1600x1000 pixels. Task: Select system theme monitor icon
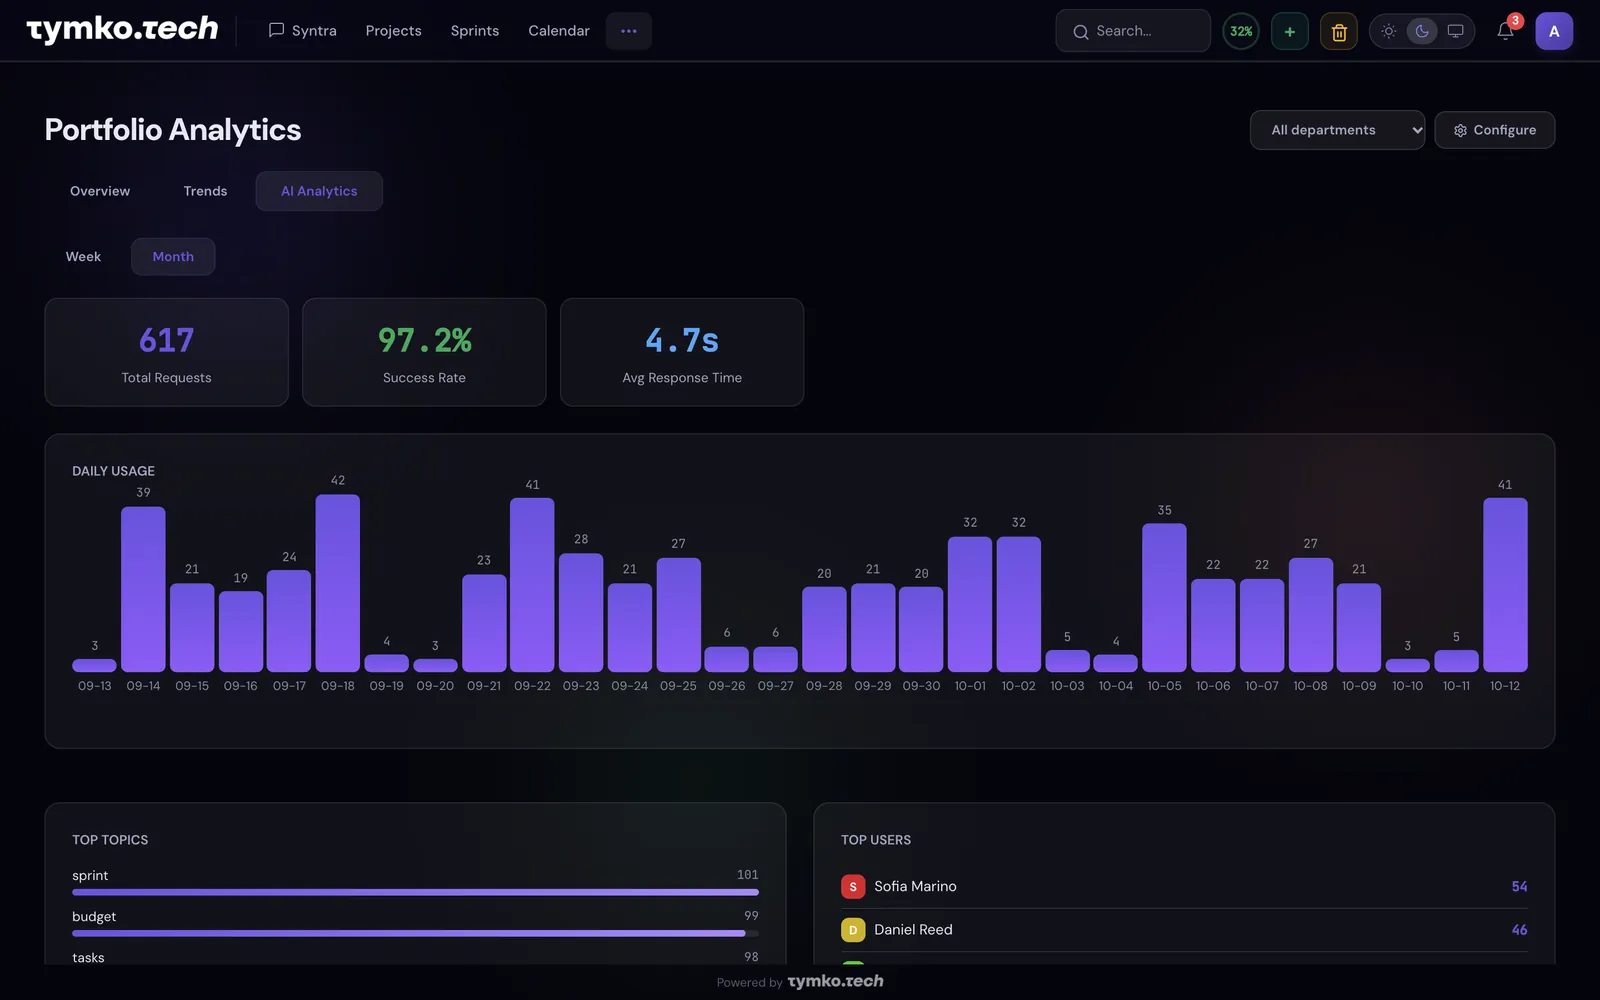point(1456,31)
